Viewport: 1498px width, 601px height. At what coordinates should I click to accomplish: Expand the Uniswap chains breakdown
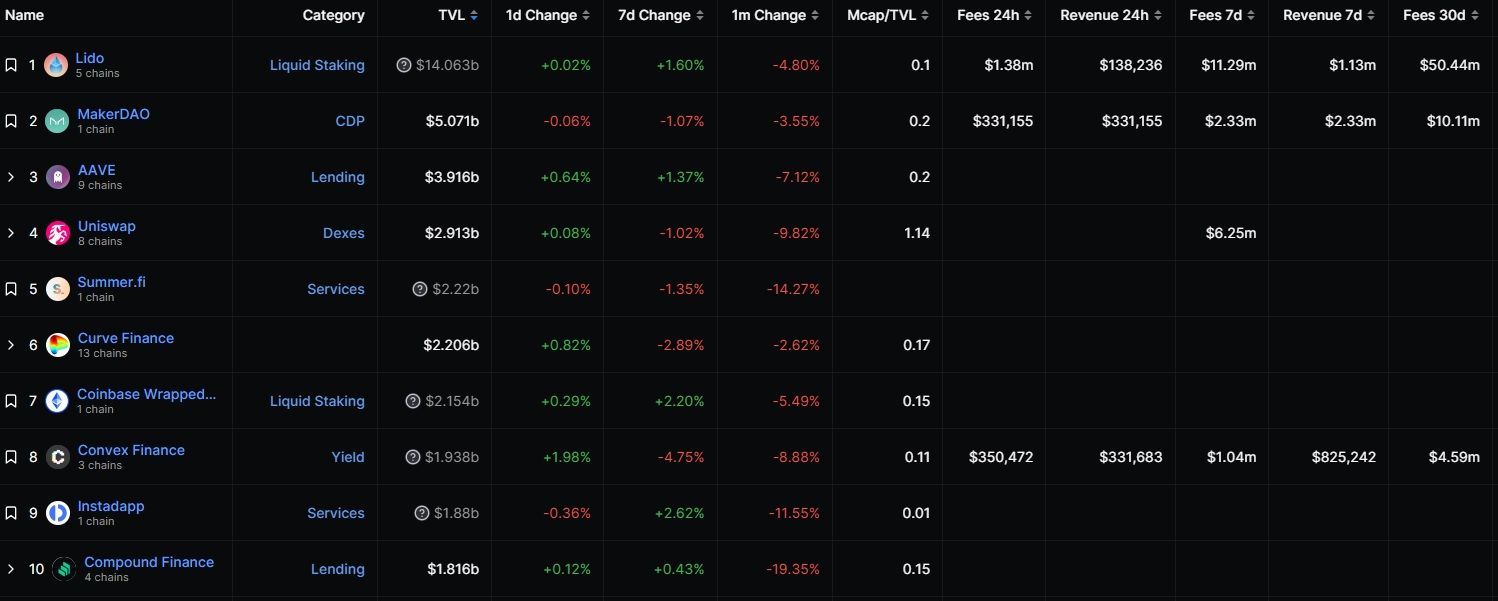(x=11, y=233)
